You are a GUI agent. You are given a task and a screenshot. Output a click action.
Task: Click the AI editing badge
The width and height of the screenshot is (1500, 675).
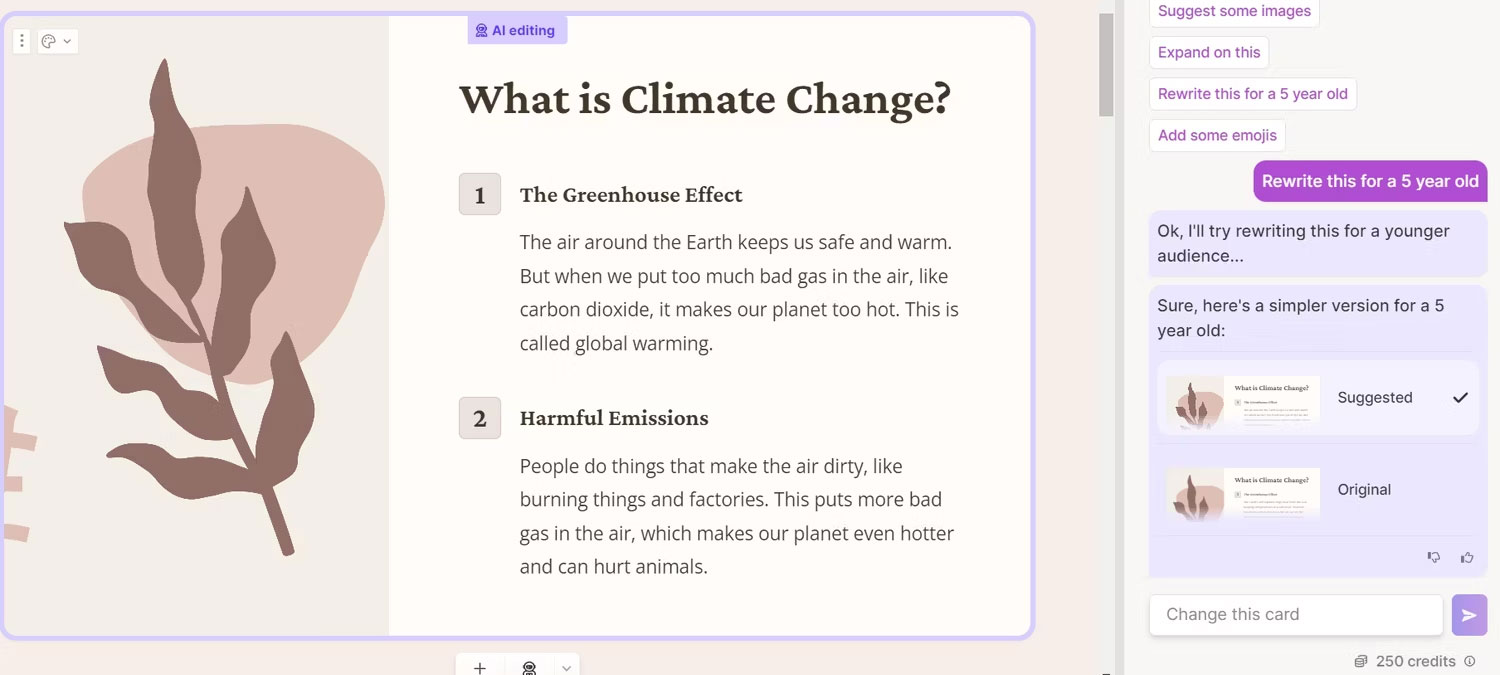coord(517,30)
